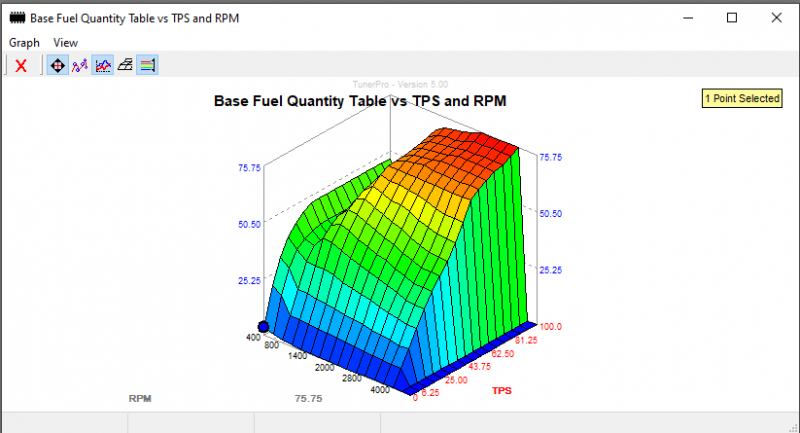Open the Graph menu
The height and width of the screenshot is (433, 800).
(x=24, y=43)
